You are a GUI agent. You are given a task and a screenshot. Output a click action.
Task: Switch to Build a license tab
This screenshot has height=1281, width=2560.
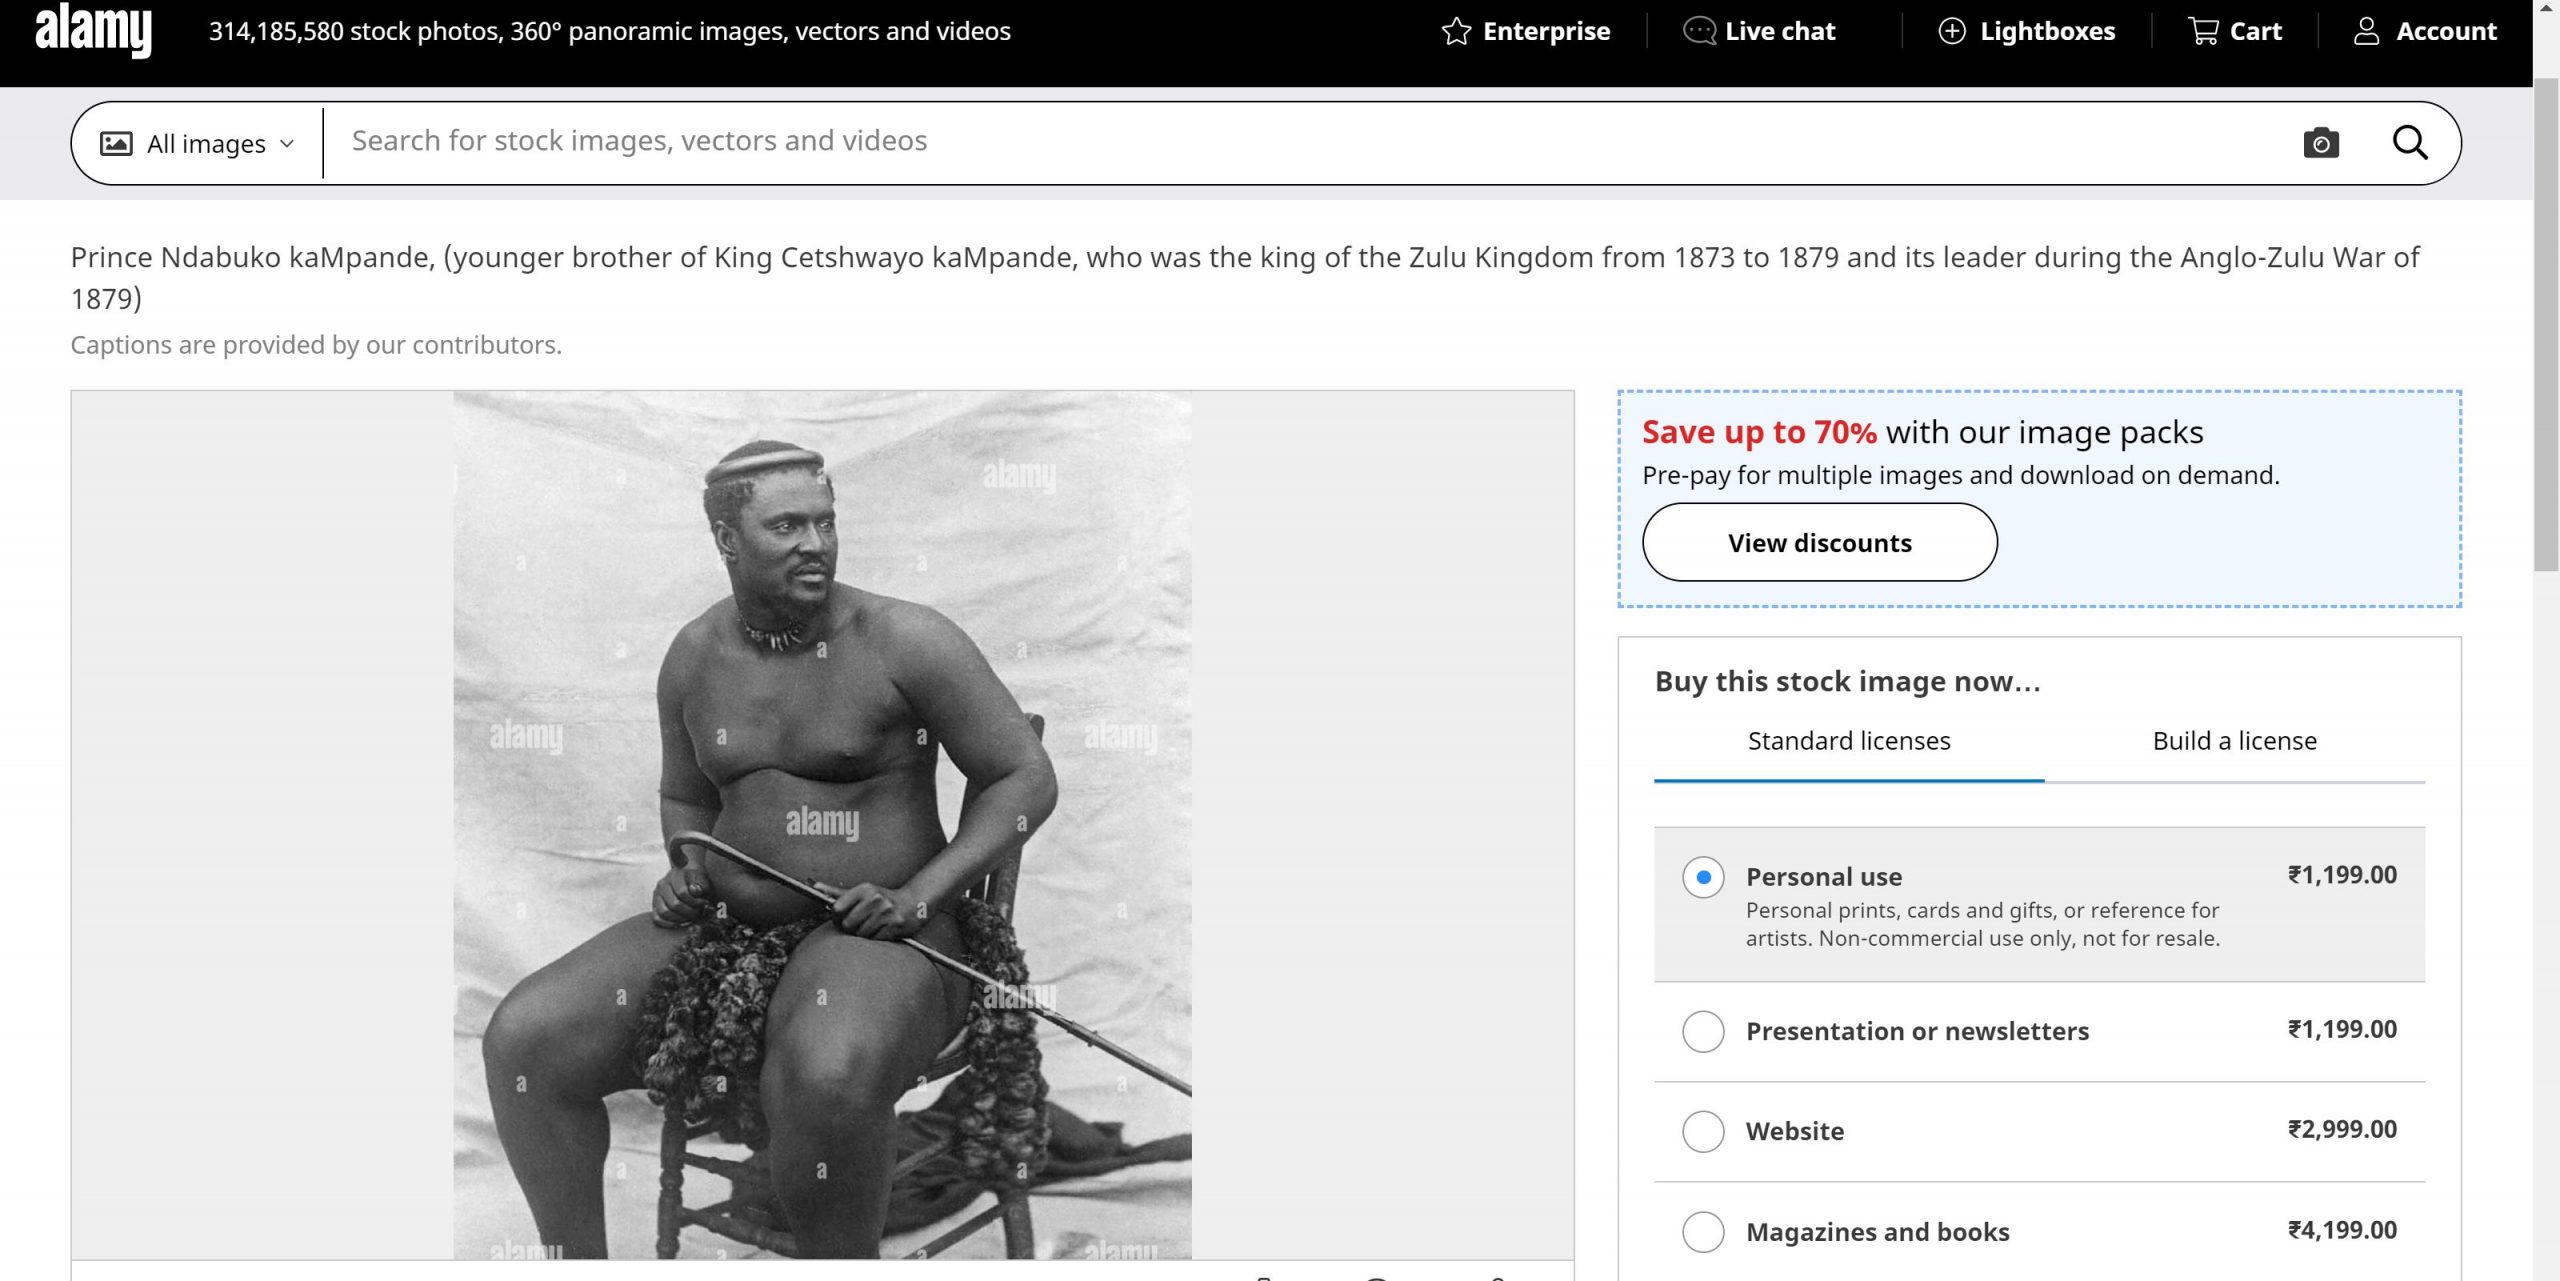pyautogui.click(x=2234, y=741)
